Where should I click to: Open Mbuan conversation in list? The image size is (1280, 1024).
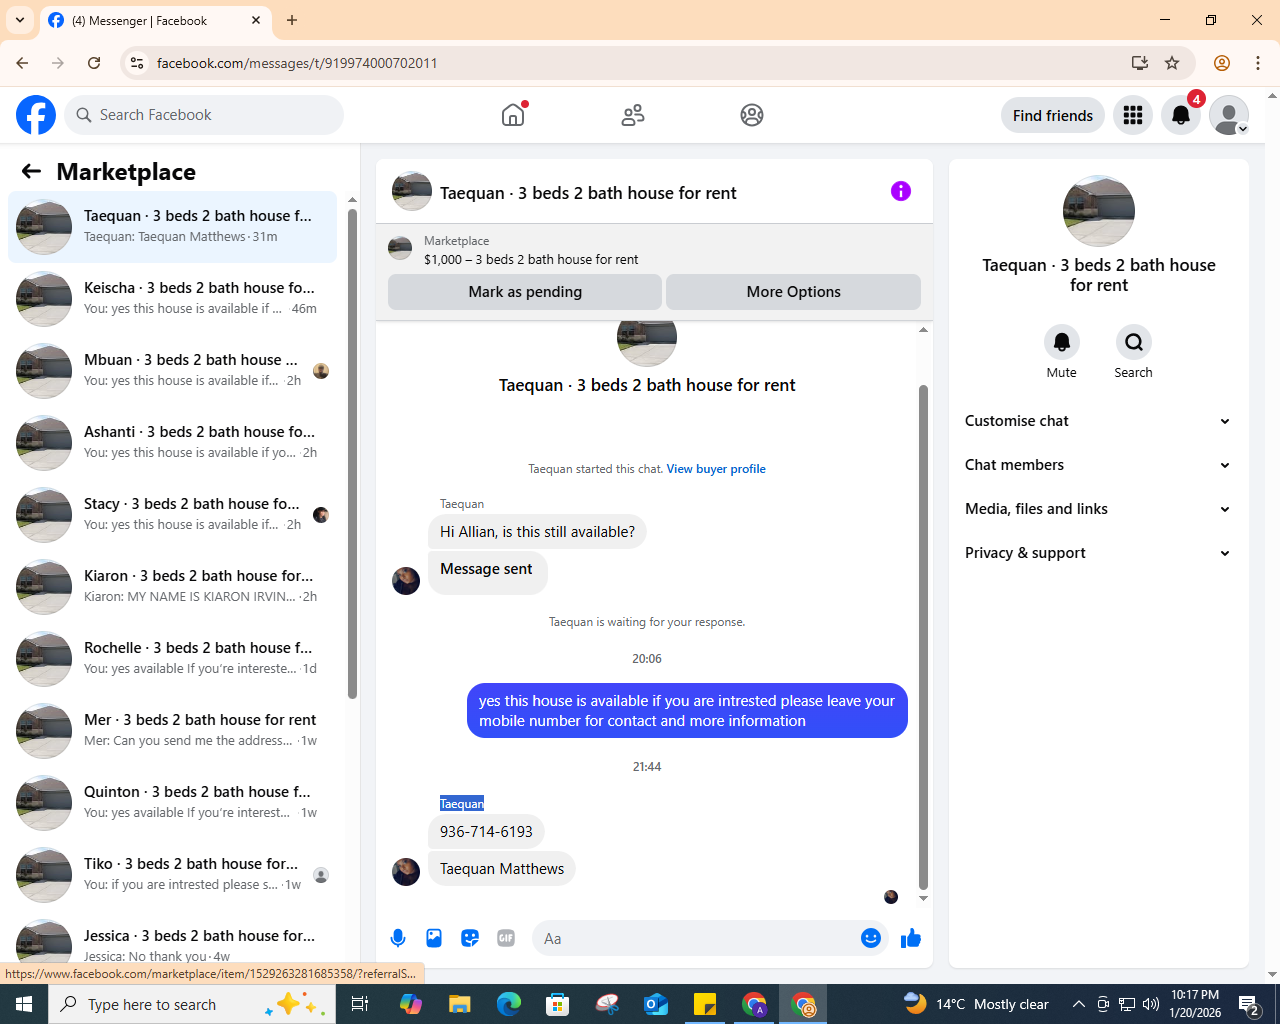click(172, 371)
